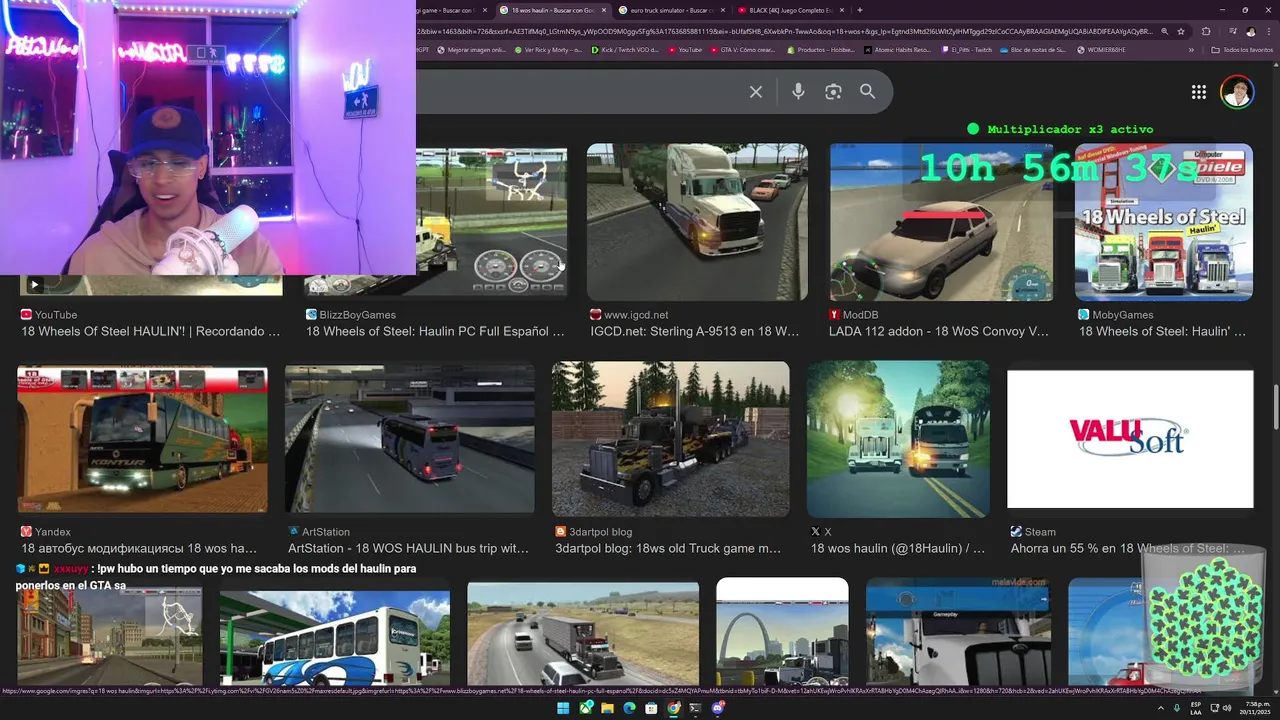Click '3dartpol blog: 18ws old Truck game' title
This screenshot has height=720, width=1280.
(668, 548)
